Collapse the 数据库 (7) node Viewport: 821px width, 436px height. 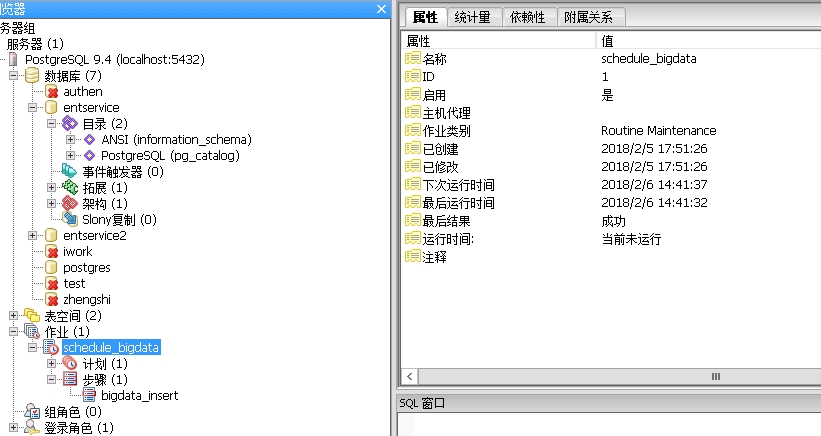click(13, 76)
